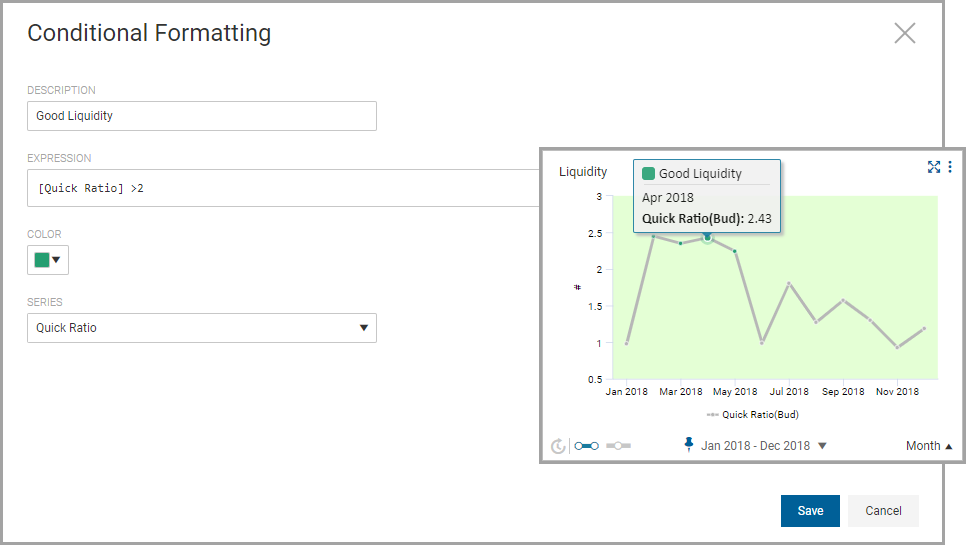
Task: Cancel the conditional formatting dialog
Action: click(883, 510)
